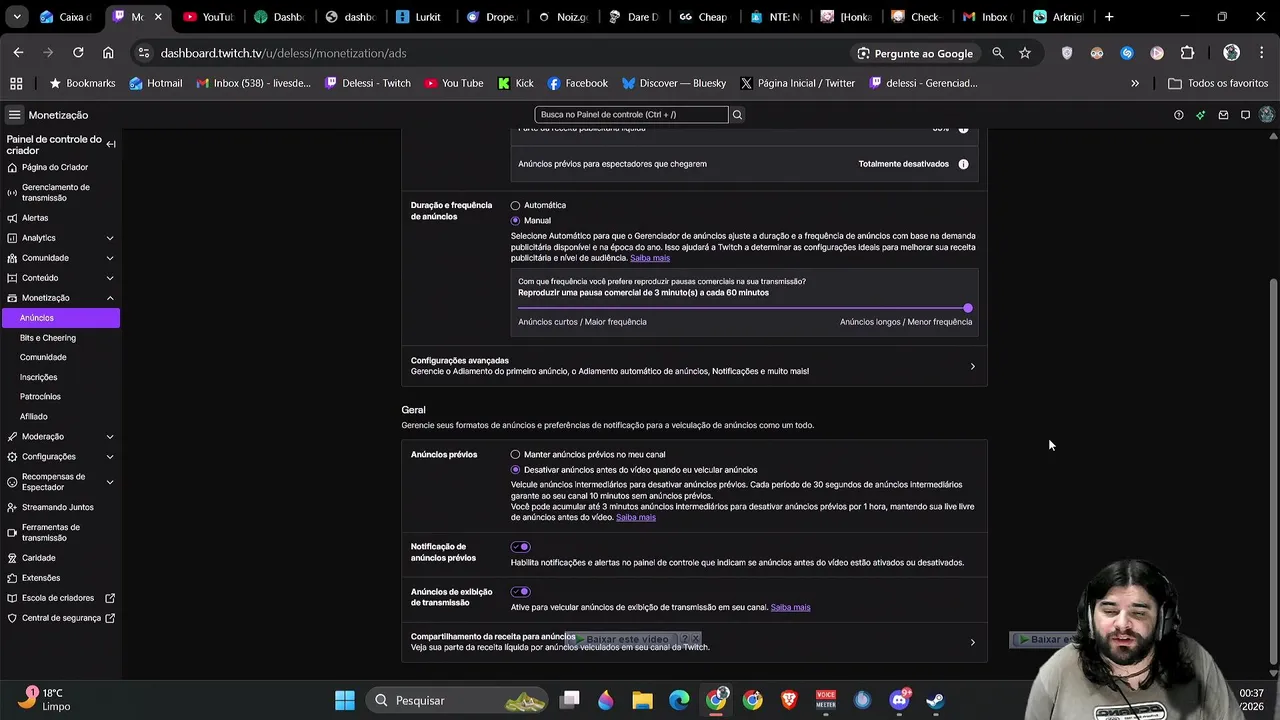Open Chrome extensions puzzle icon
Viewport: 1280px width, 720px height.
tap(1187, 53)
